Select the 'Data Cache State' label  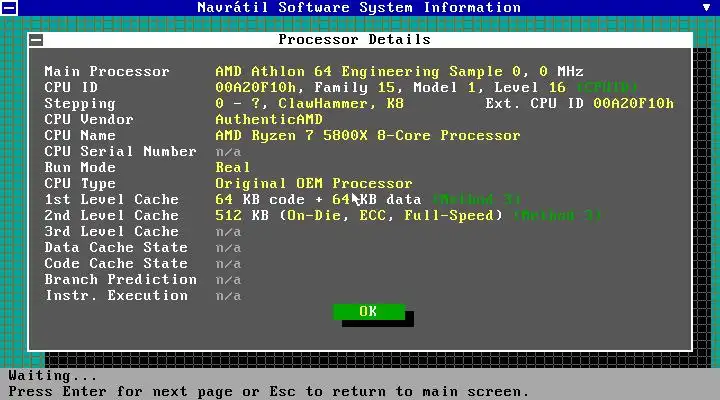tap(116, 248)
